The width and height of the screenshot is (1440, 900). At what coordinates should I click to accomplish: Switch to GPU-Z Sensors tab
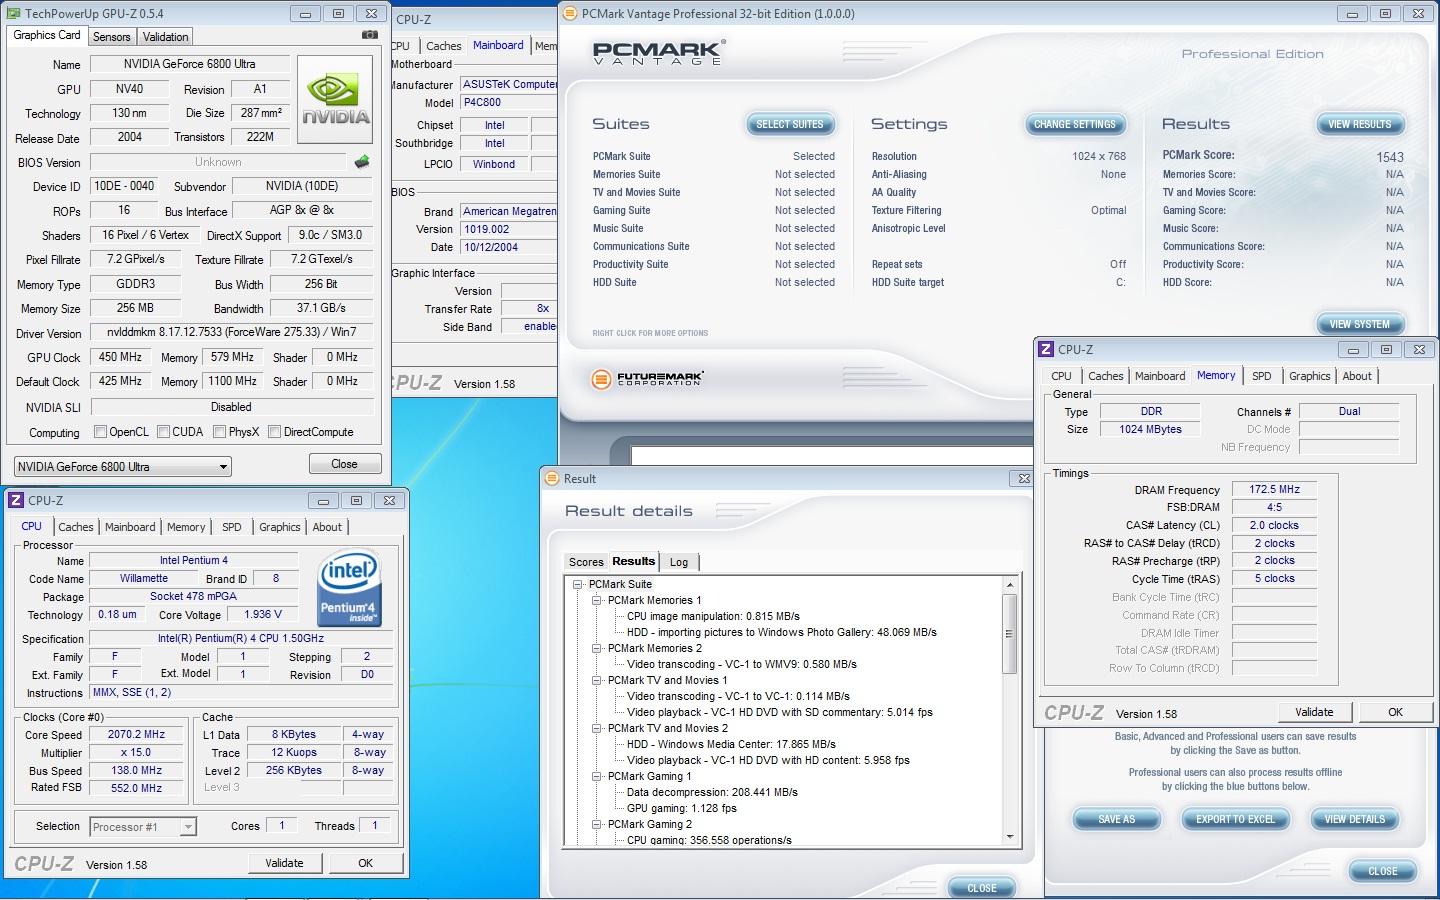coord(111,36)
